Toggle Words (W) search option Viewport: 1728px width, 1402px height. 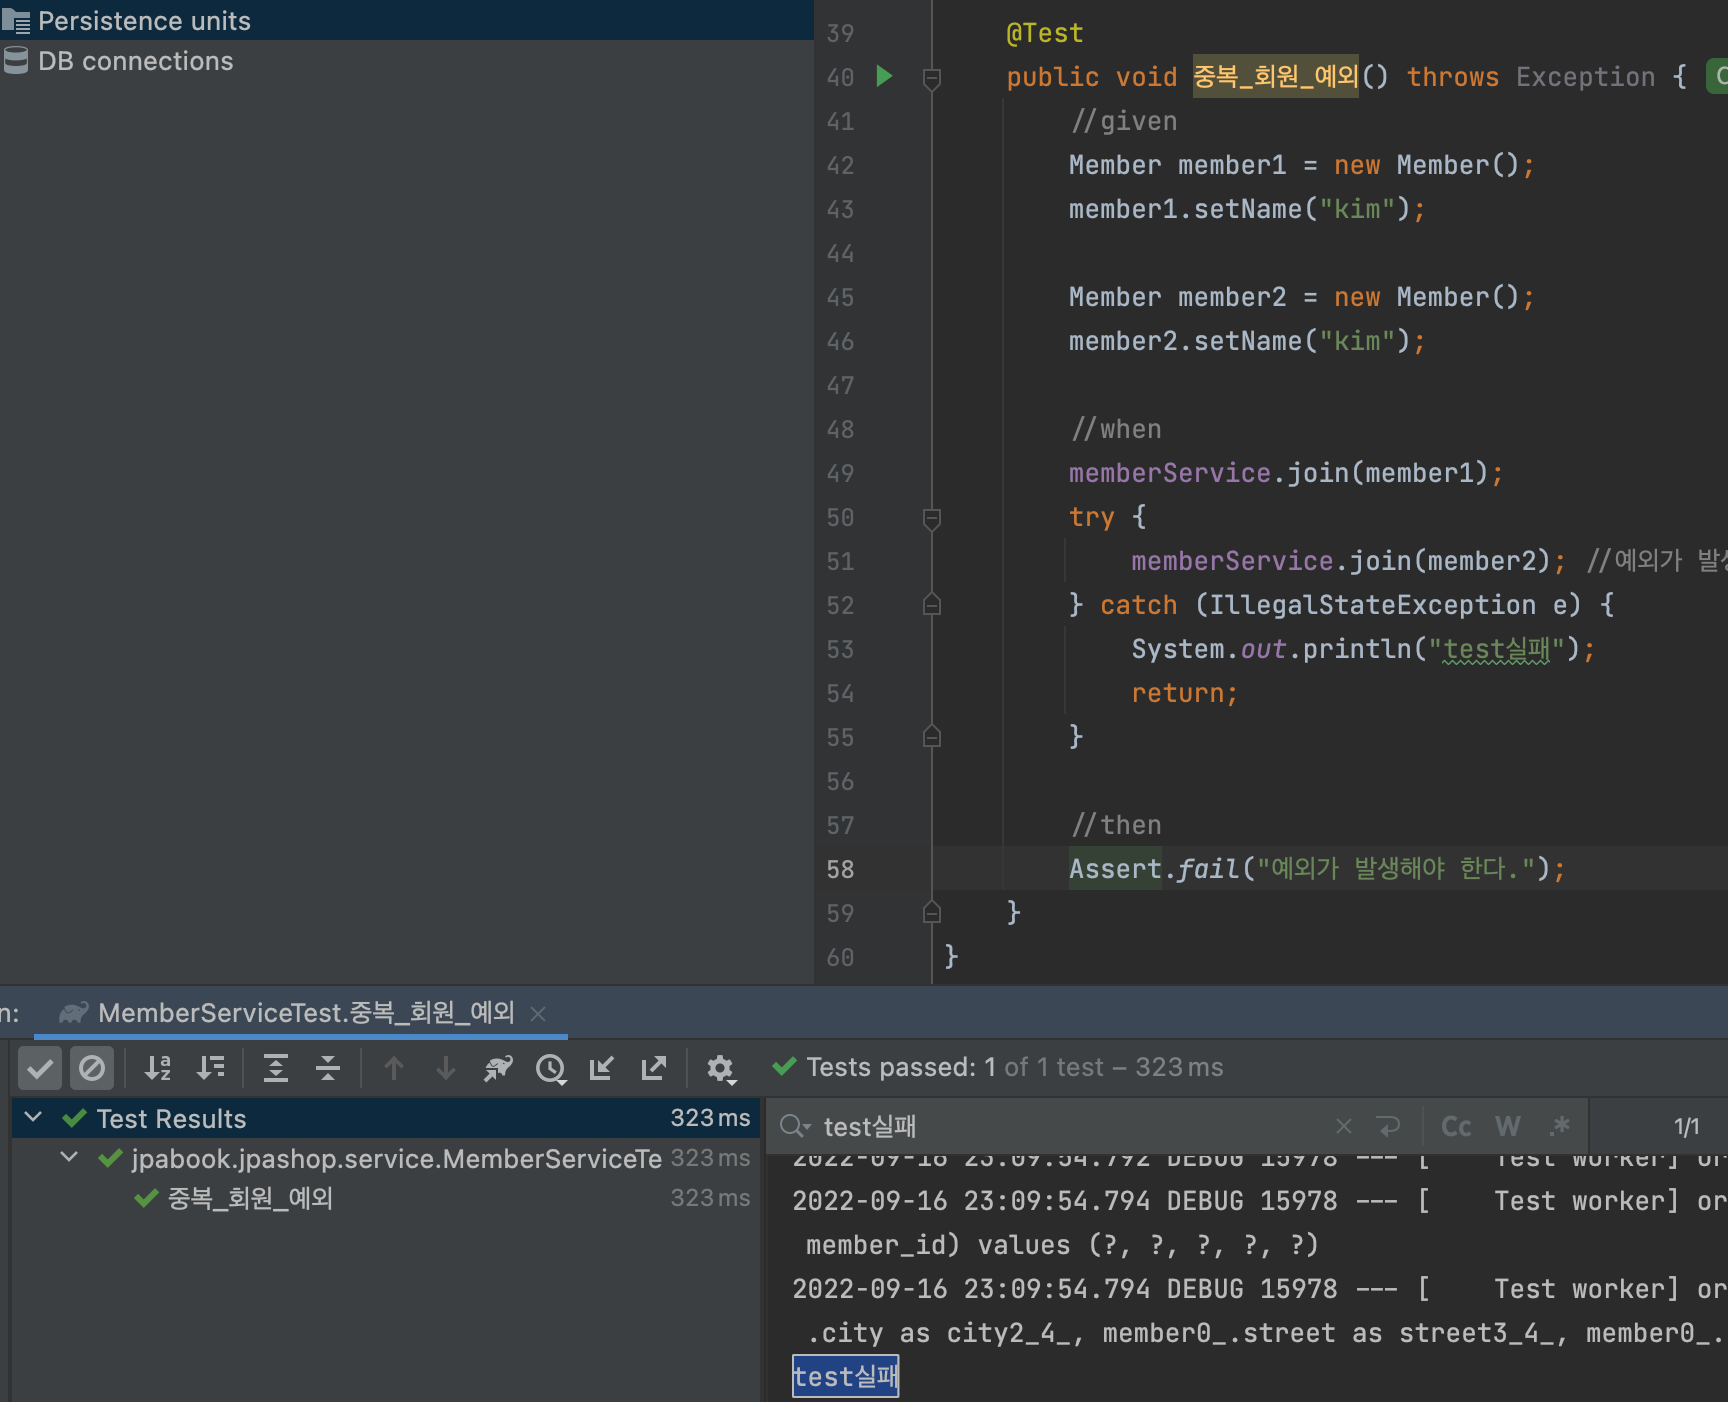point(1508,1127)
